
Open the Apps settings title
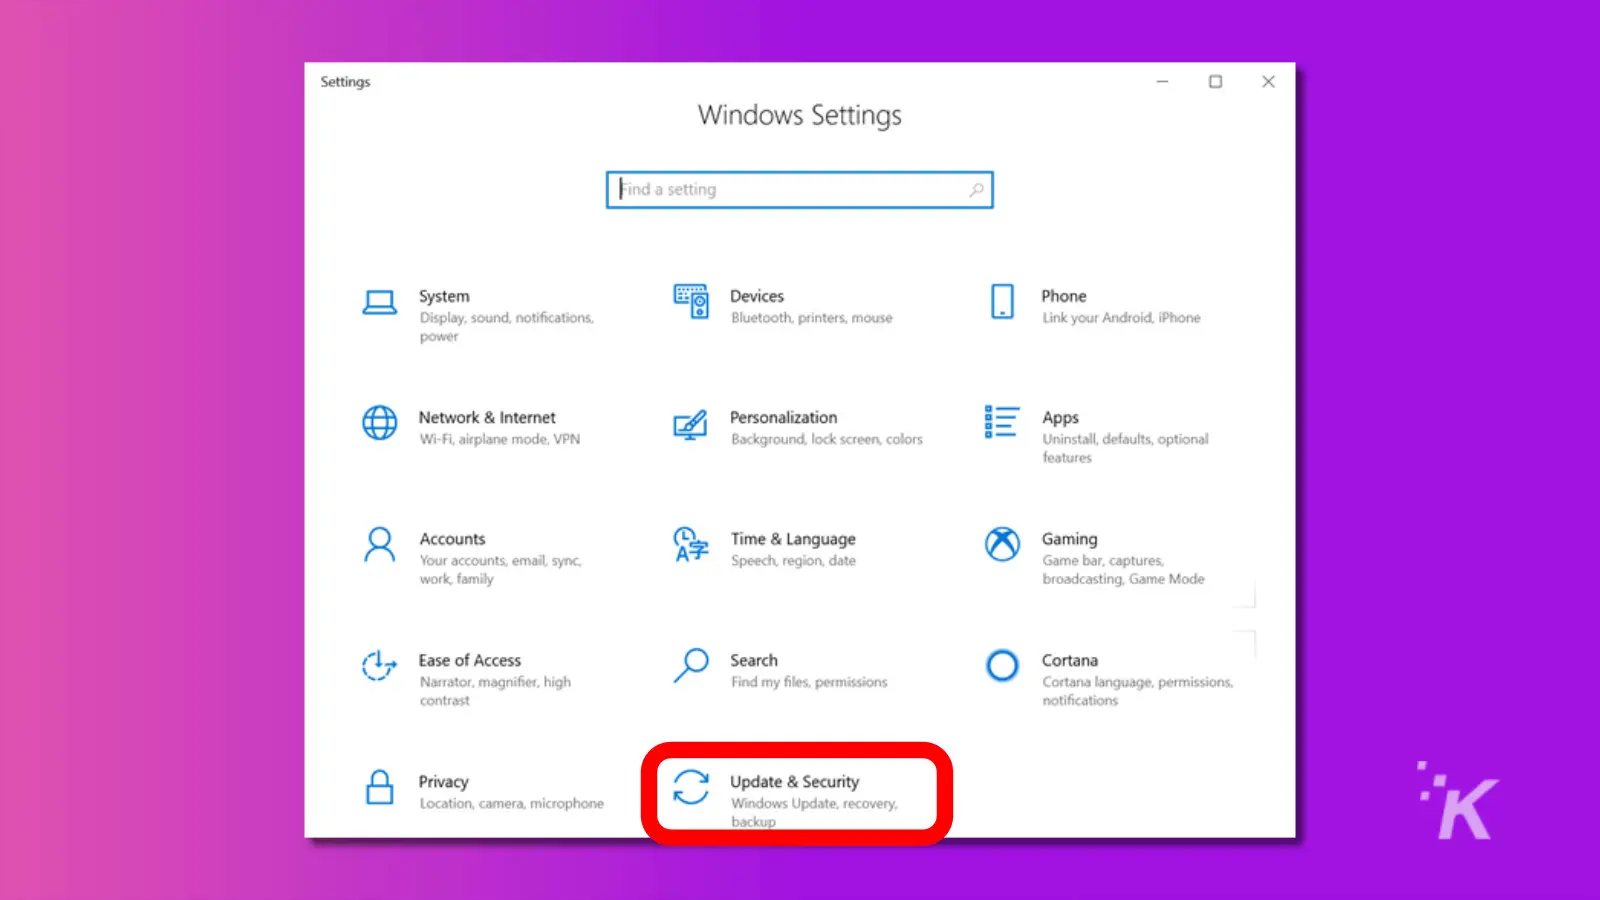(1060, 418)
